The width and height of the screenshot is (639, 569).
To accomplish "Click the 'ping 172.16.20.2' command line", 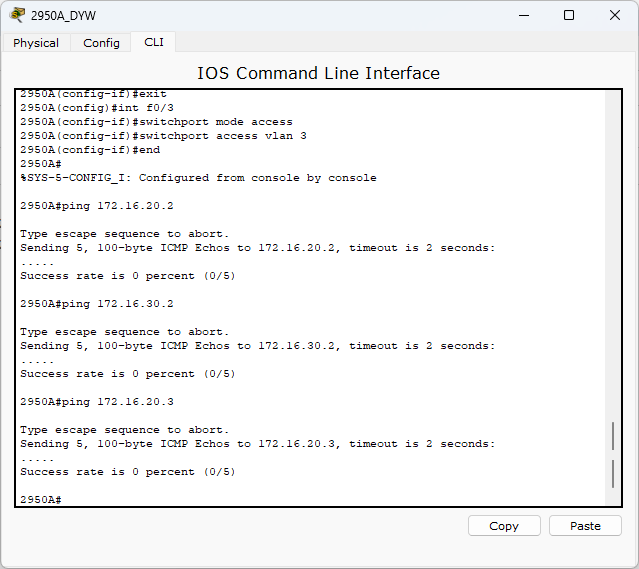I will [x=97, y=206].
